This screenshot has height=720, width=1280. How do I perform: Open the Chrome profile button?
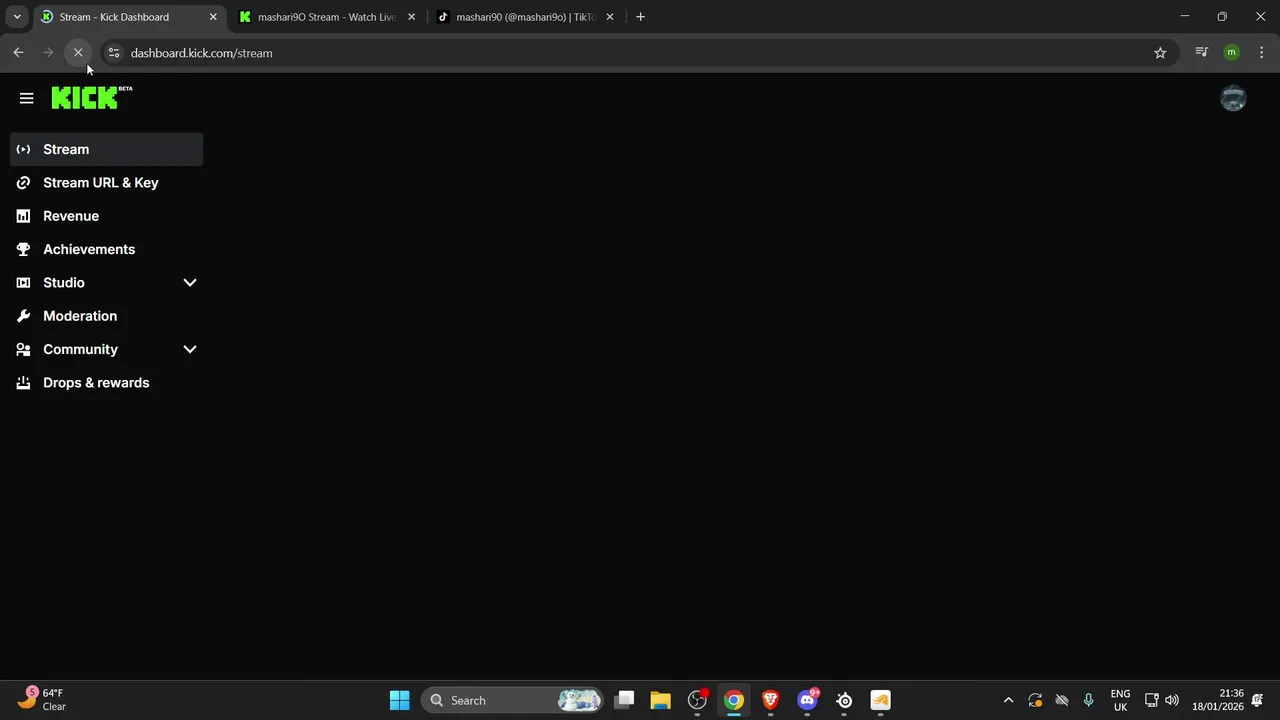[1231, 53]
